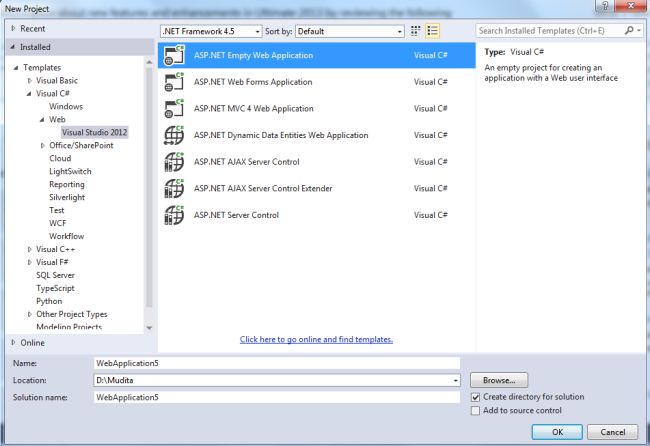
Task: Select ASP.NET Dynamic Data Entities Web Application text
Action: point(281,135)
